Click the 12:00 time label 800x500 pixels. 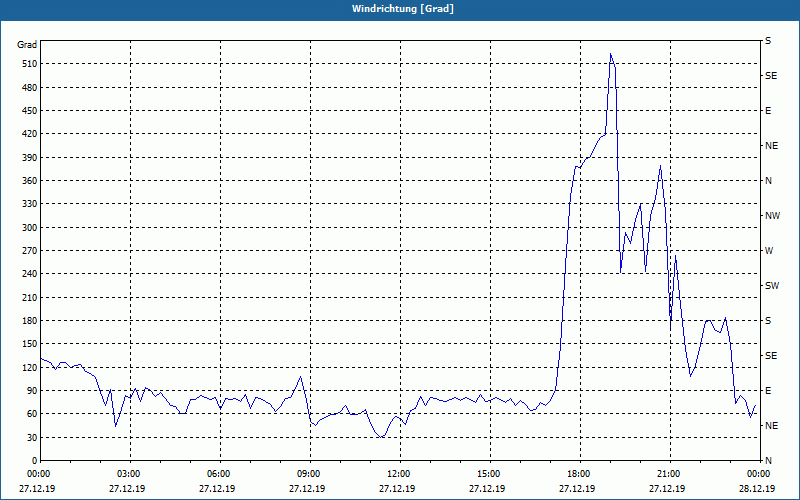pyautogui.click(x=400, y=473)
